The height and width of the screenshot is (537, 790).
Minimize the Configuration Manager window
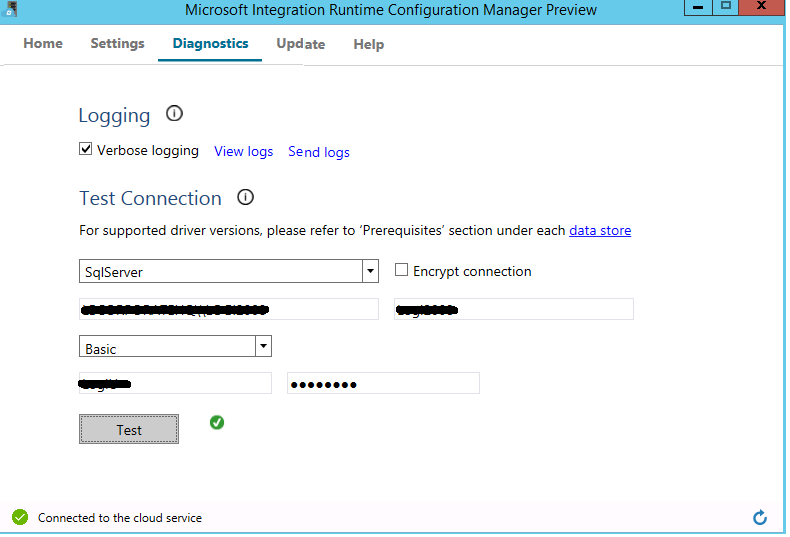point(698,7)
